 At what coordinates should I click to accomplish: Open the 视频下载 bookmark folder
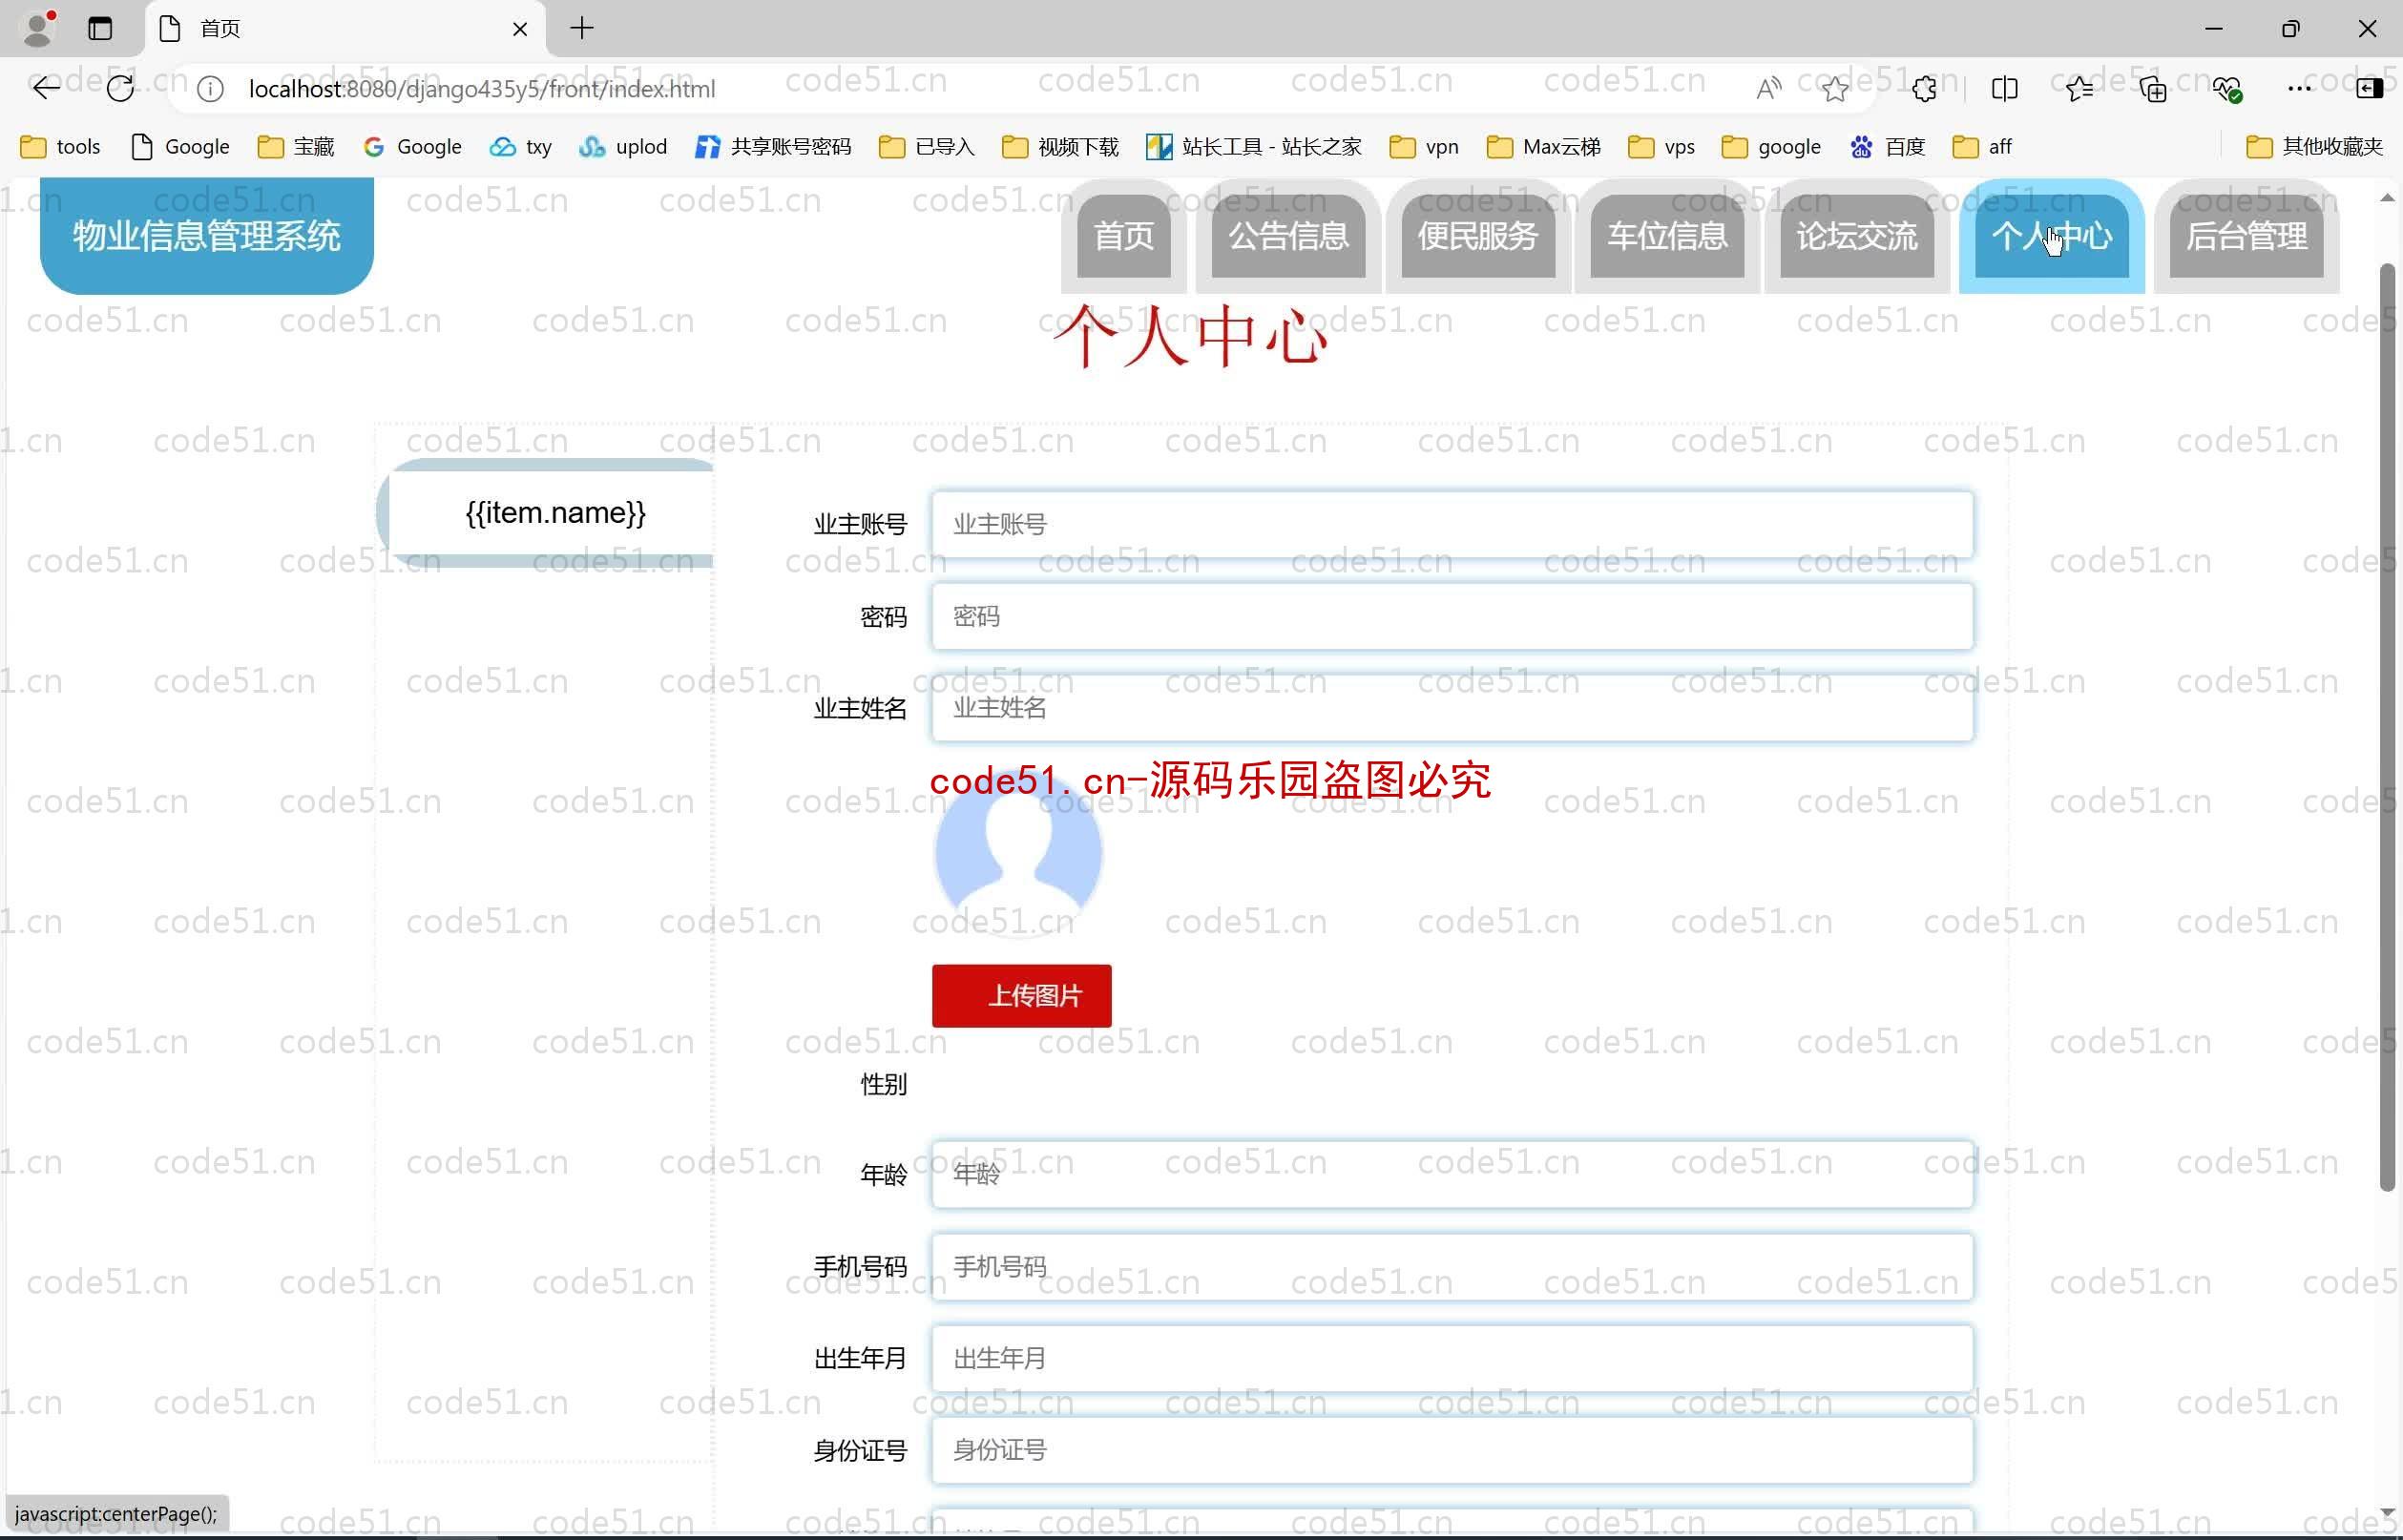click(x=1060, y=147)
